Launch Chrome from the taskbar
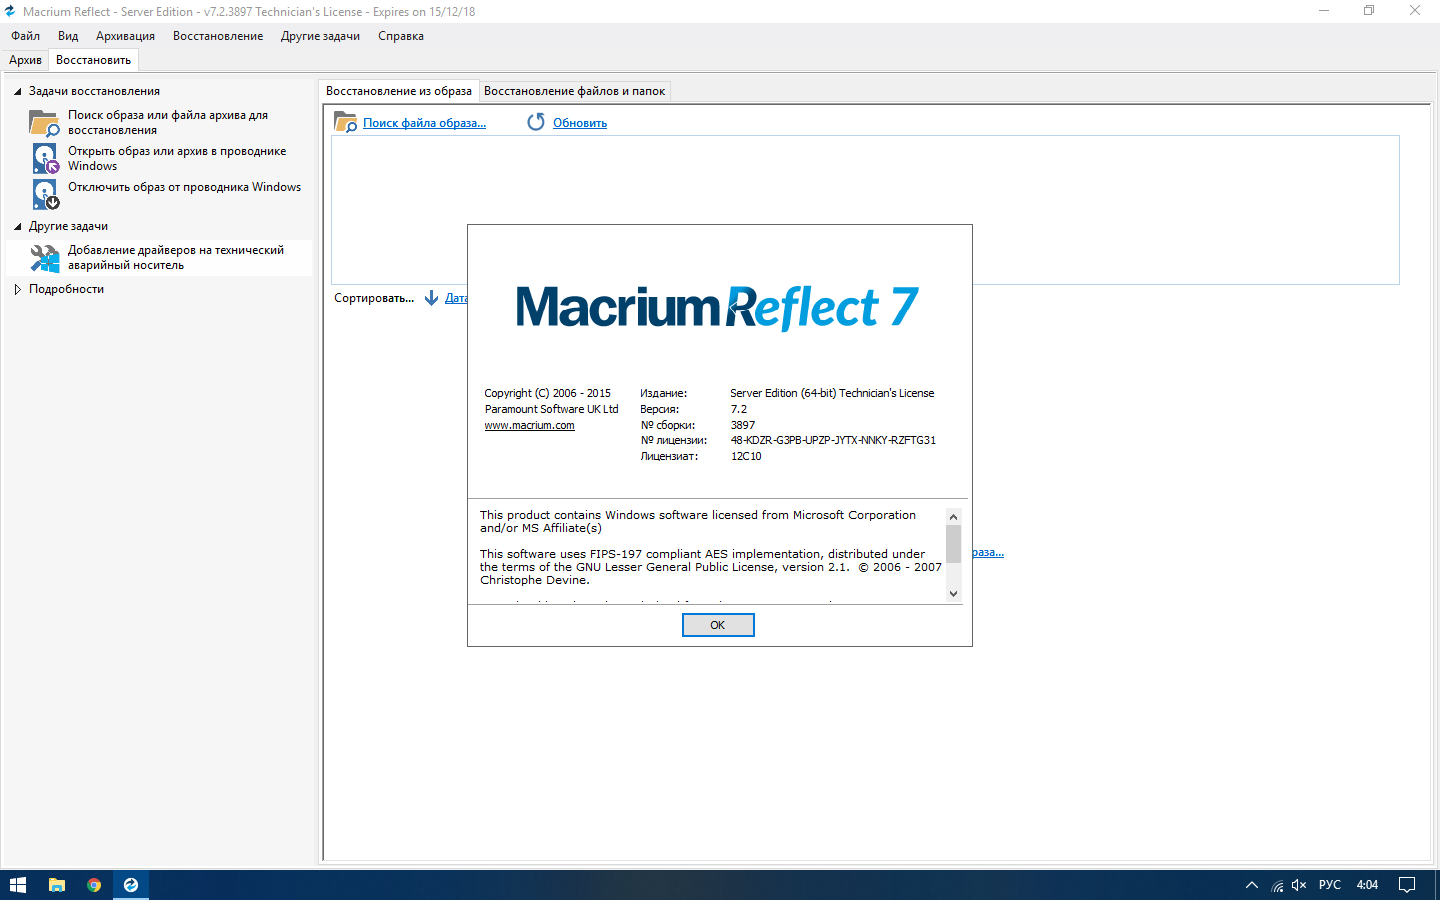Image resolution: width=1440 pixels, height=900 pixels. click(94, 885)
